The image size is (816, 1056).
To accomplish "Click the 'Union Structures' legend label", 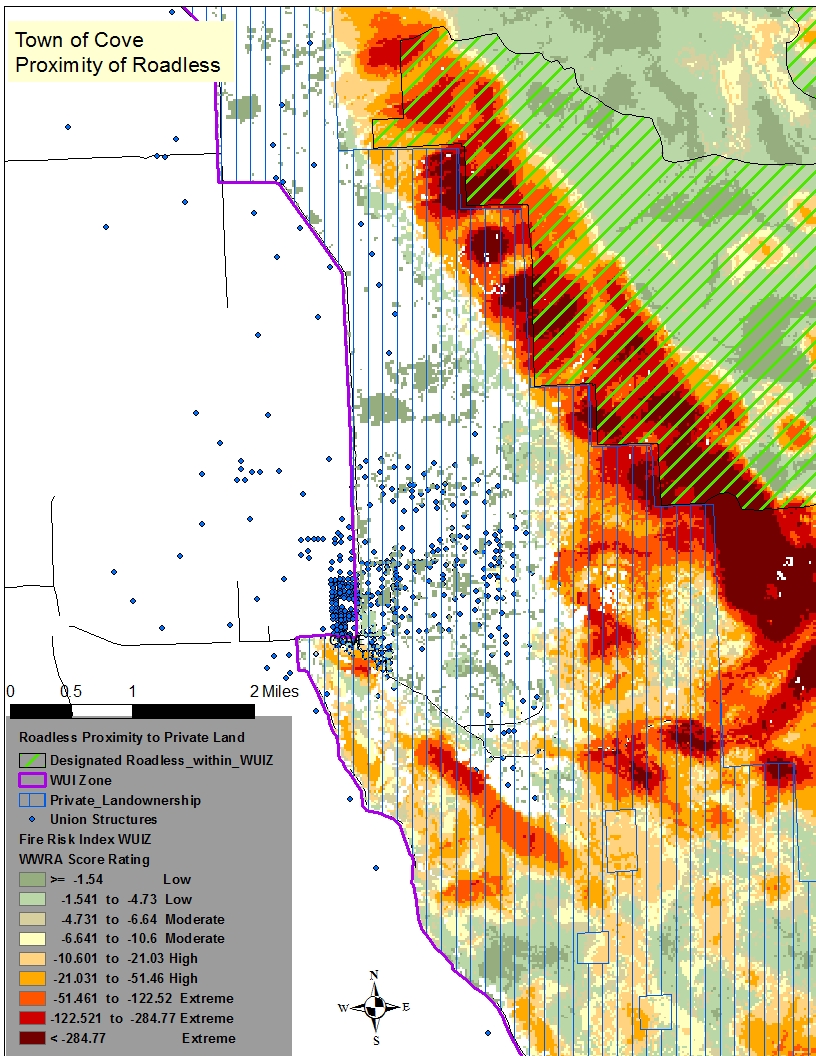I will tap(104, 820).
